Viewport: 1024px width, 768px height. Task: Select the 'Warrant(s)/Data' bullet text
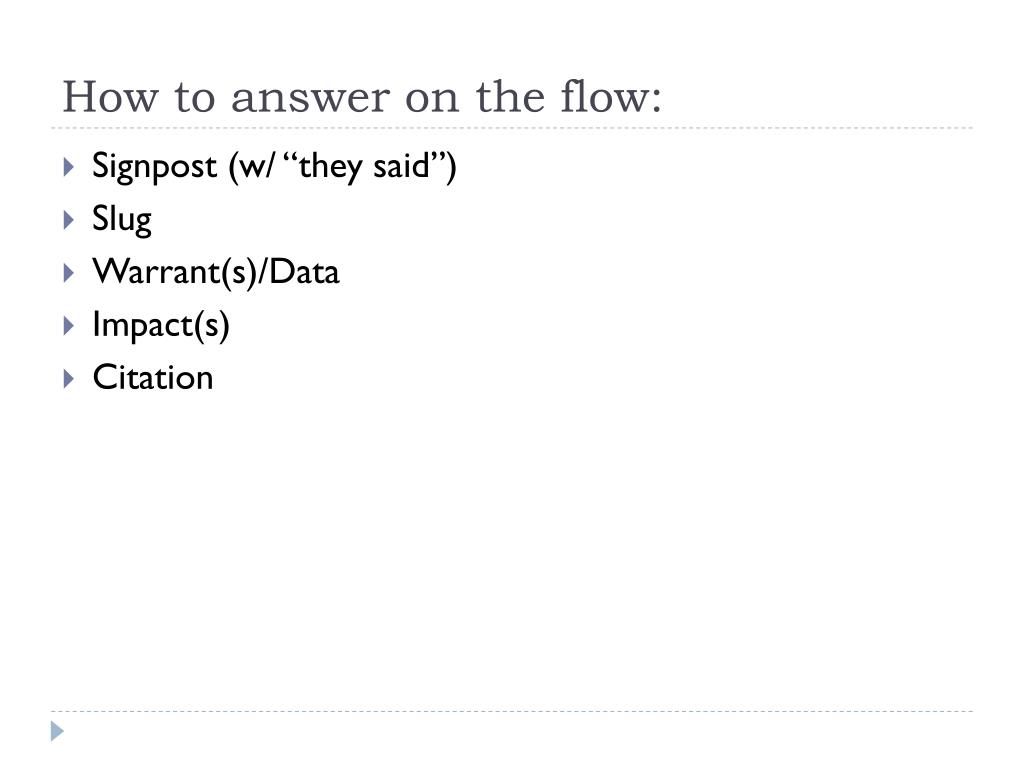coord(216,272)
